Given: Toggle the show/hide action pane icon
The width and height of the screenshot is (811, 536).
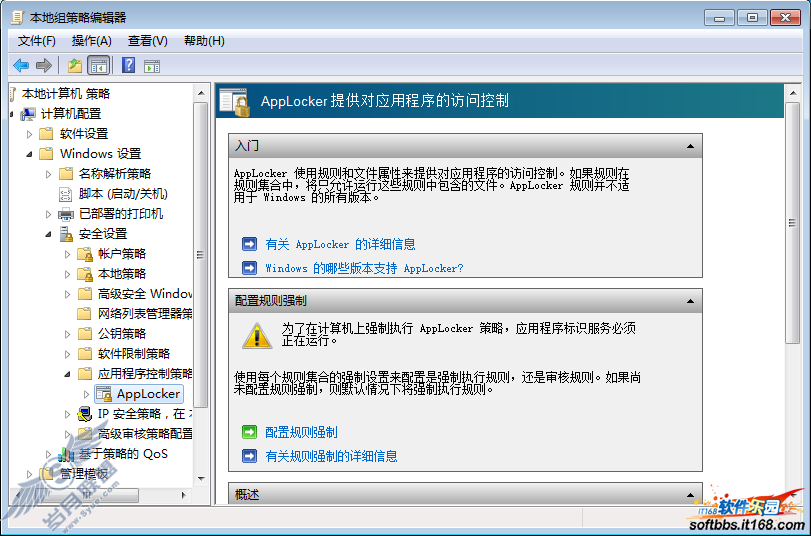Looking at the screenshot, I should pyautogui.click(x=152, y=66).
